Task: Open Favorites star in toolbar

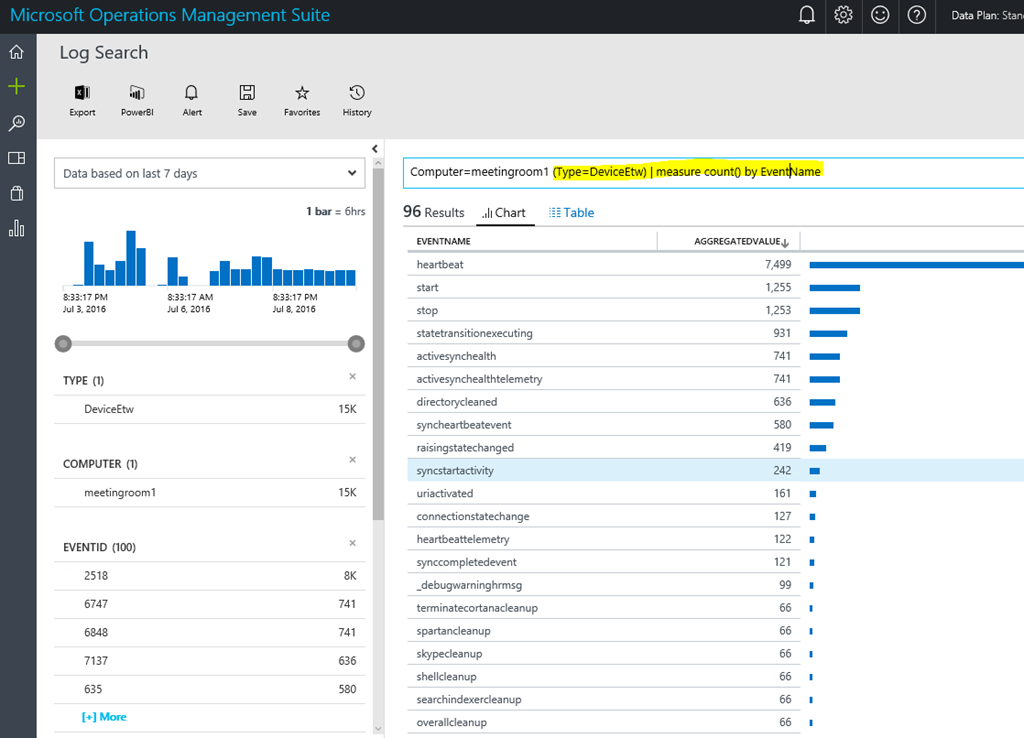Action: pyautogui.click(x=302, y=93)
